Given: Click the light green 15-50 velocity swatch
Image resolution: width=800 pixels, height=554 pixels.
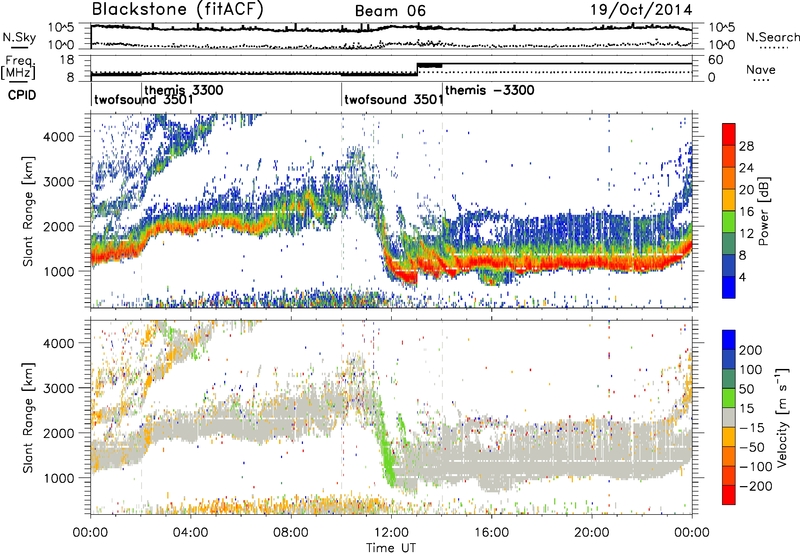Looking at the screenshot, I should [x=729, y=398].
